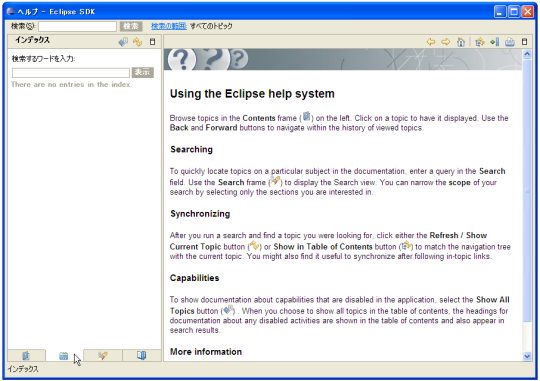Click the Eclipse icon in title bar
Screen dimensions: 540x381
11,11
